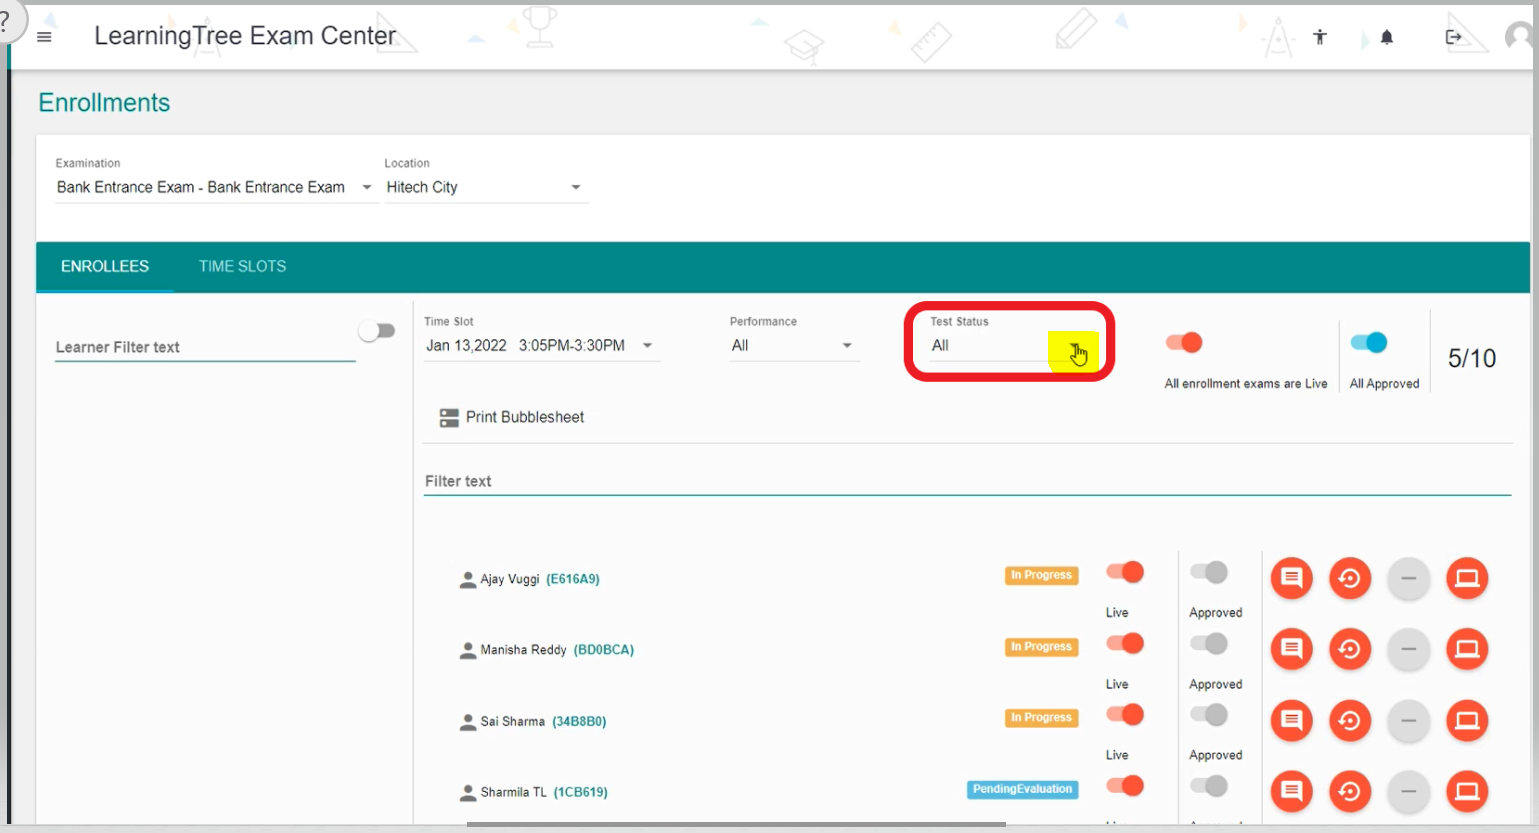1539x833 pixels.
Task: Open the notifications bell
Action: (x=1387, y=37)
